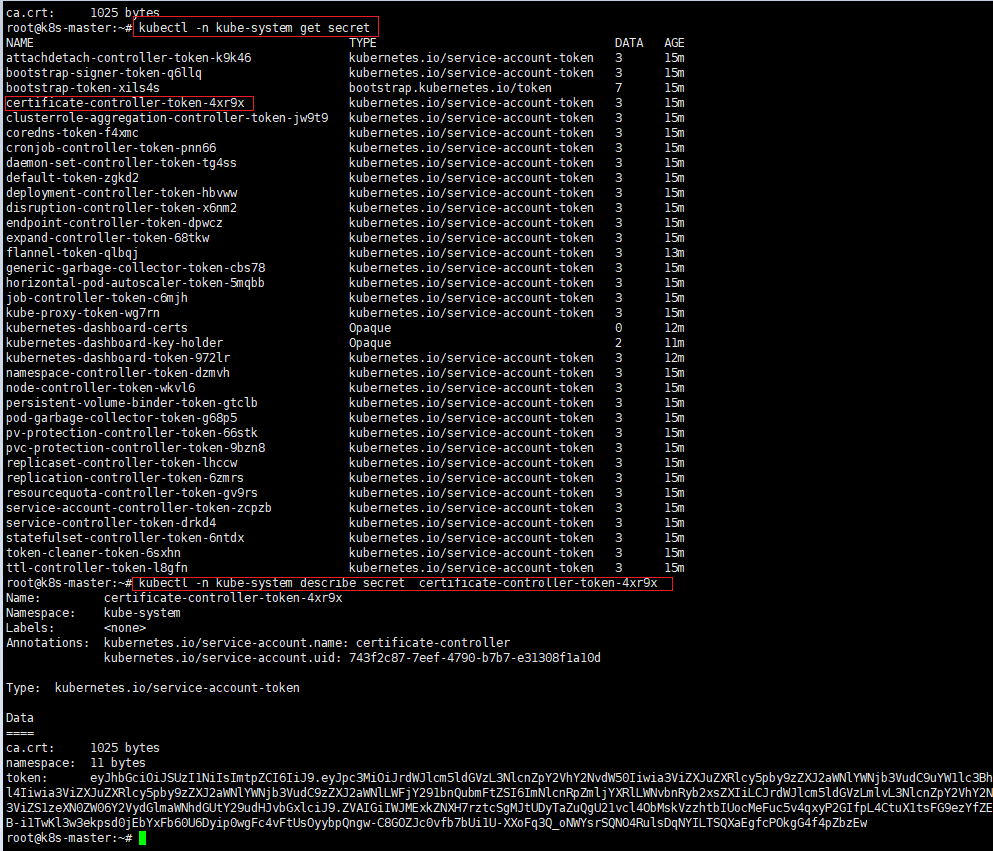993x851 pixels.
Task: Select expand-controller-token-68tkw
Action: click(x=108, y=237)
